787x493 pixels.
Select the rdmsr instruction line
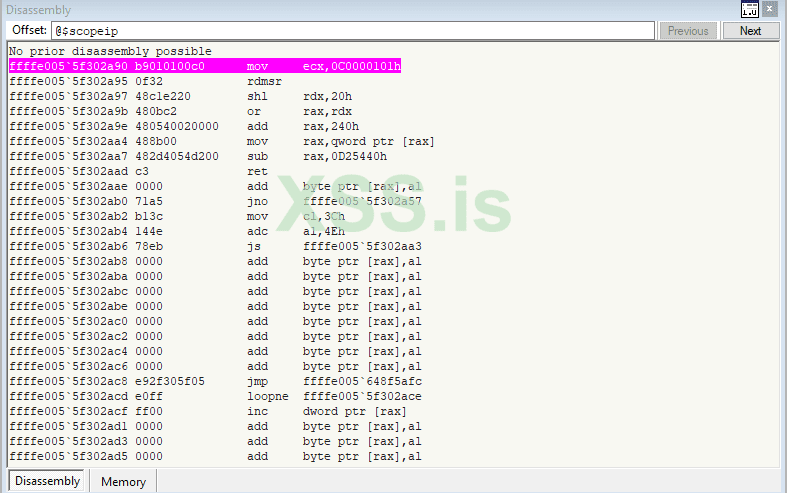pyautogui.click(x=146, y=81)
